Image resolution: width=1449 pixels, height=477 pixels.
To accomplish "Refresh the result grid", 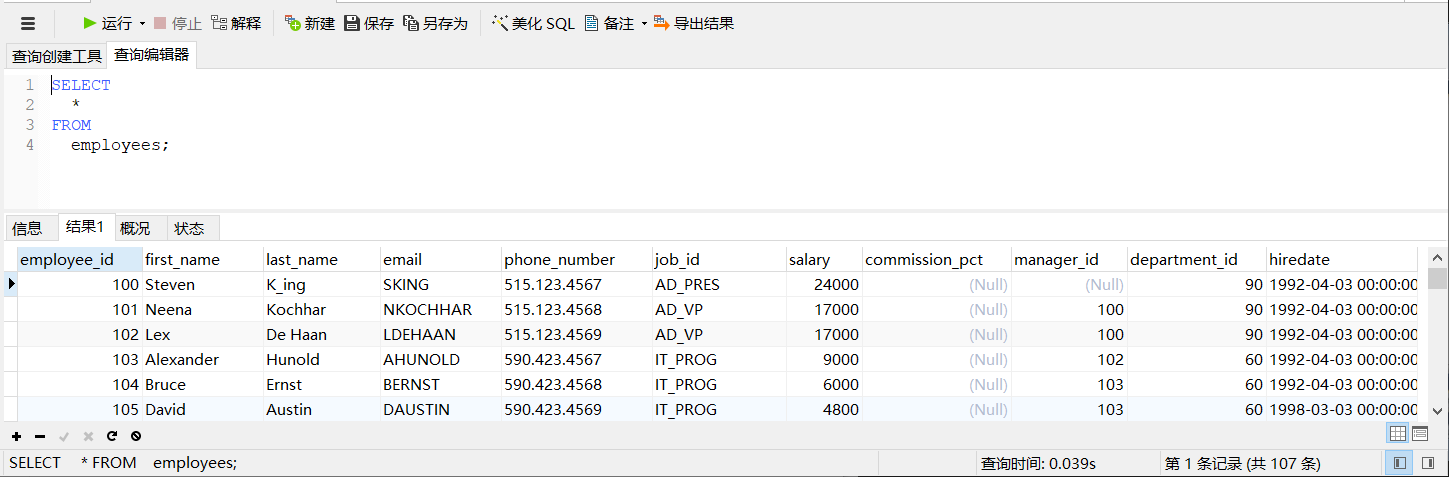I will coord(112,436).
